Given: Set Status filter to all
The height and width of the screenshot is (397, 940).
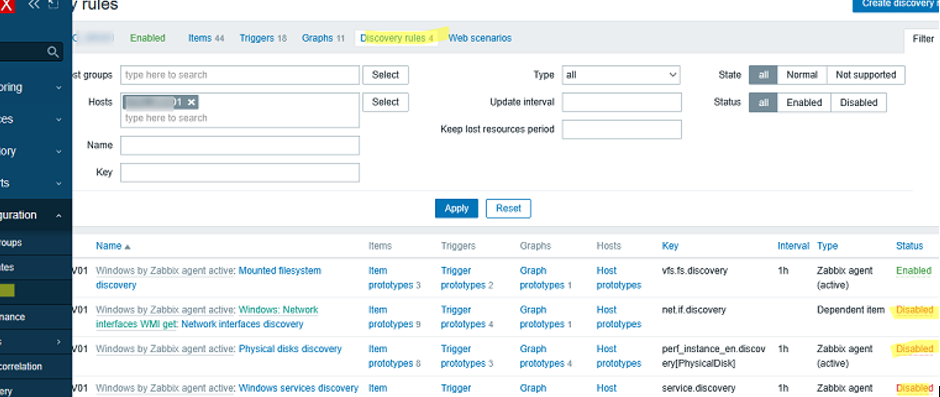Looking at the screenshot, I should [763, 103].
